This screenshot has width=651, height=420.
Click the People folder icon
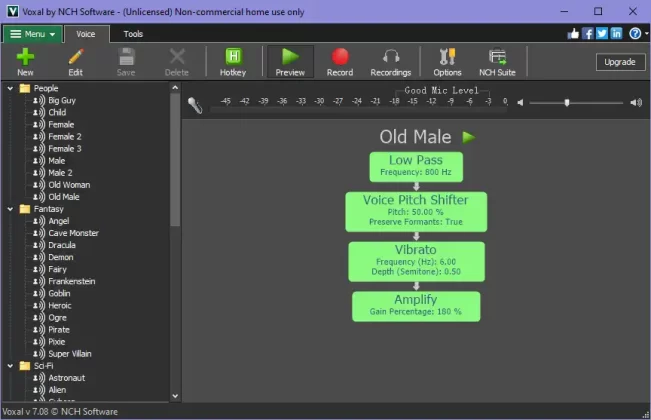[25, 88]
